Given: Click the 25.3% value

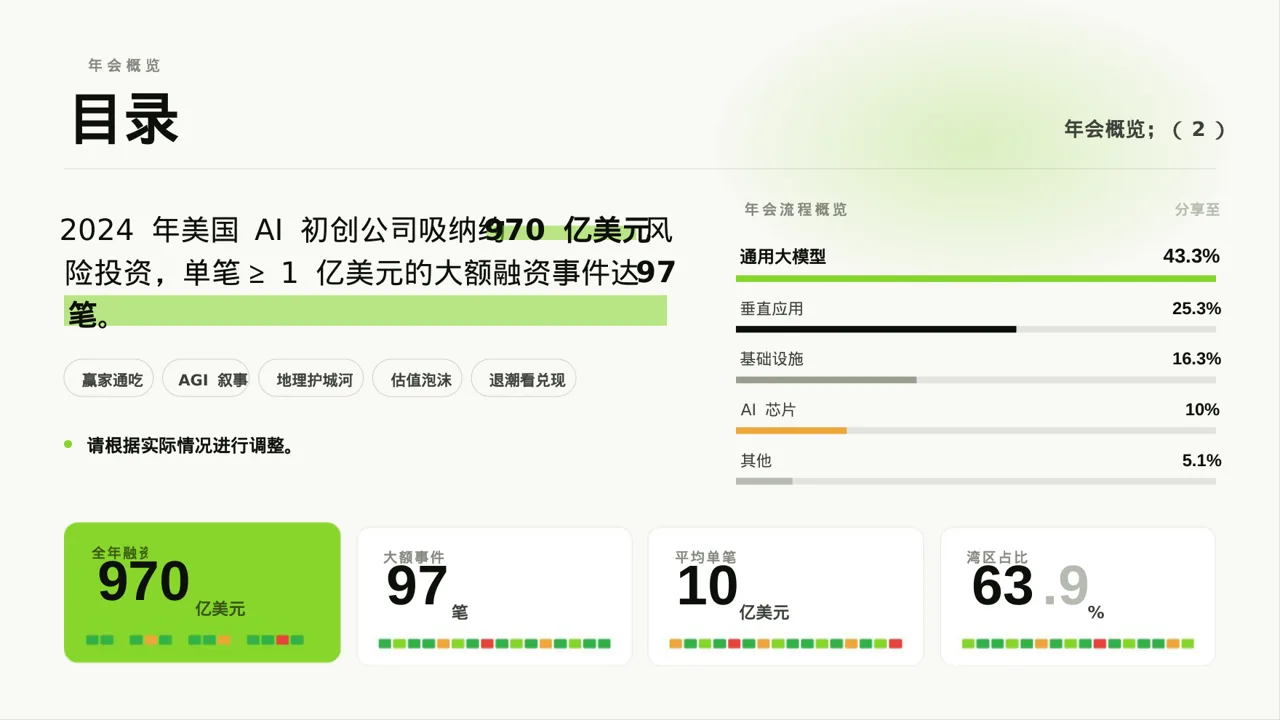Looking at the screenshot, I should (x=1196, y=309).
